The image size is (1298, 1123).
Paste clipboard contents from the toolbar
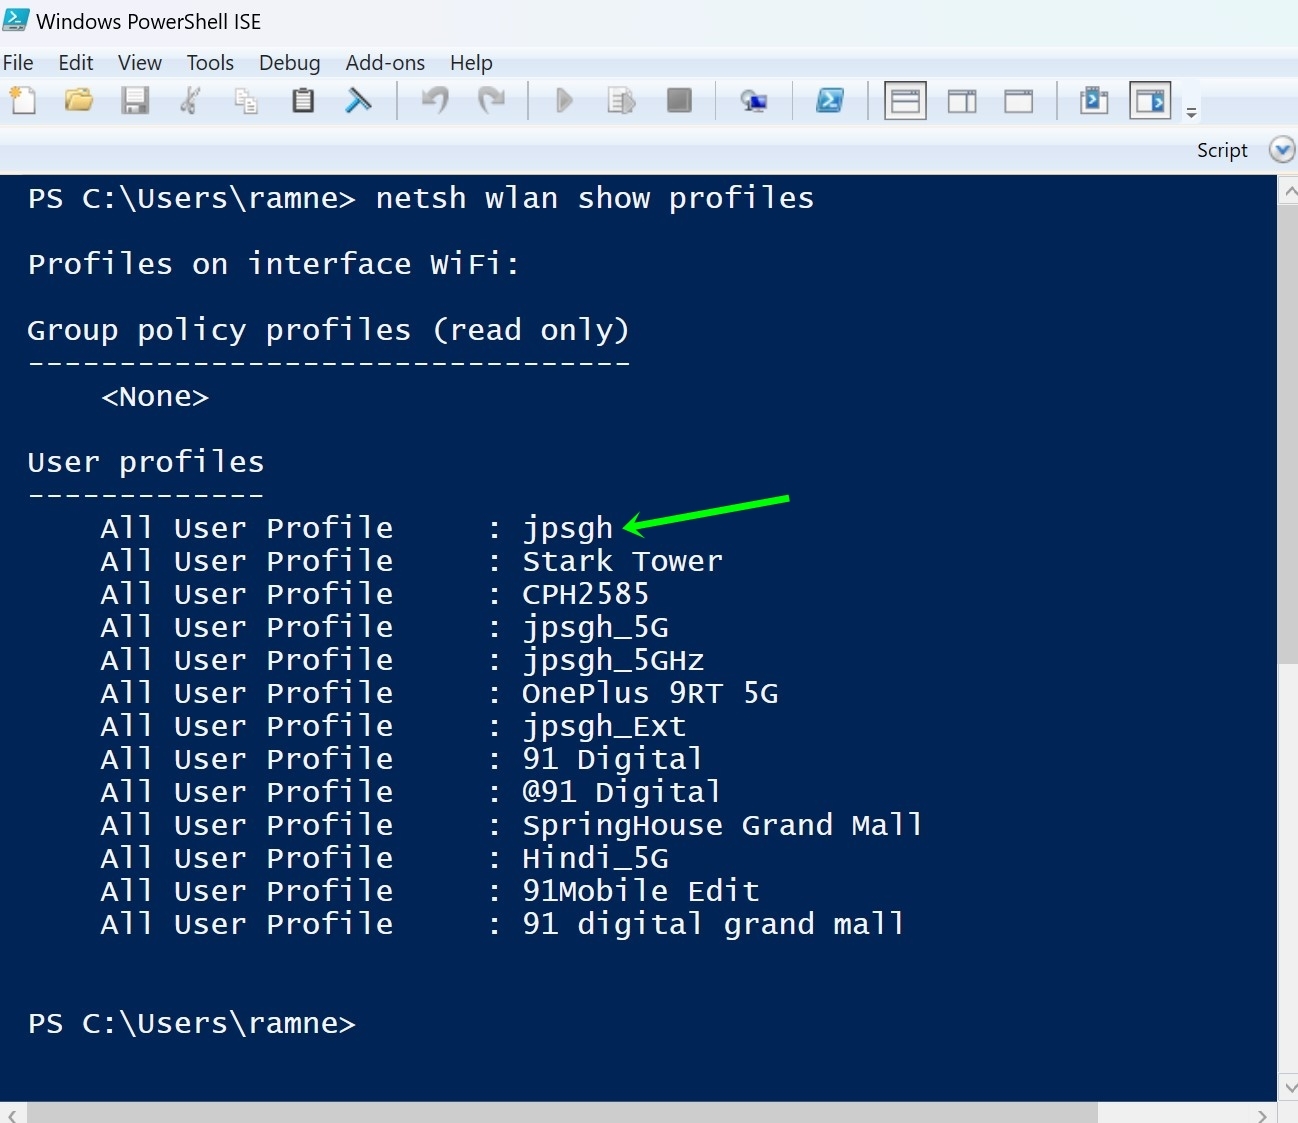pos(303,100)
